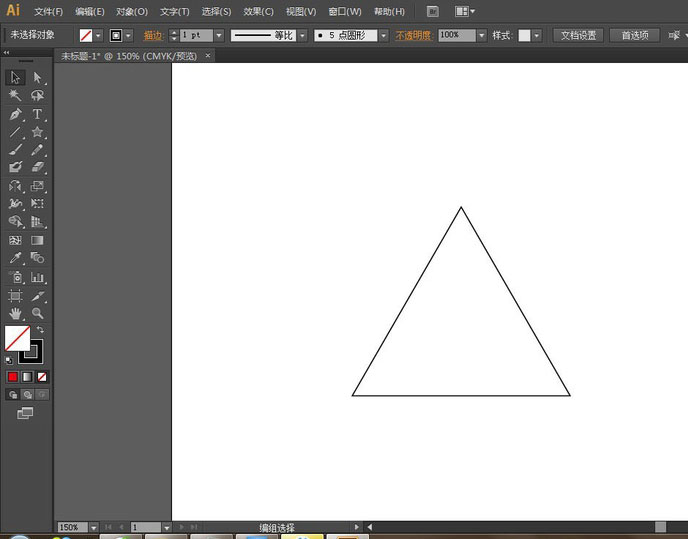Swap fill and stroke colors

(40, 330)
